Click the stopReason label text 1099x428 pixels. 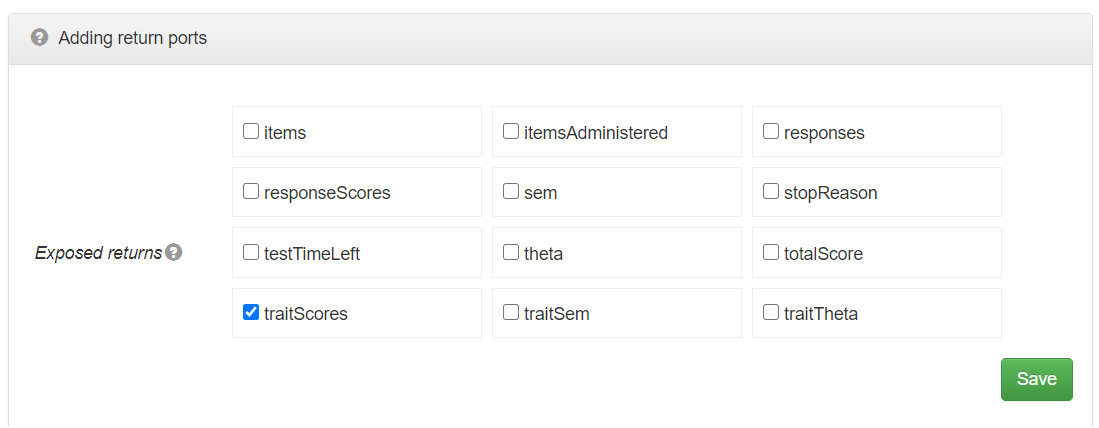(x=831, y=193)
